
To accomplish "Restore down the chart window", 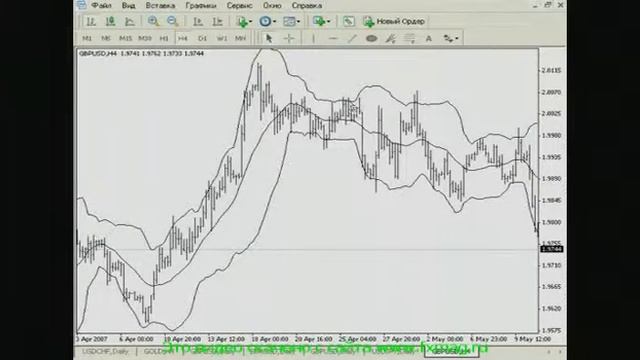I will pyautogui.click(x=548, y=5).
